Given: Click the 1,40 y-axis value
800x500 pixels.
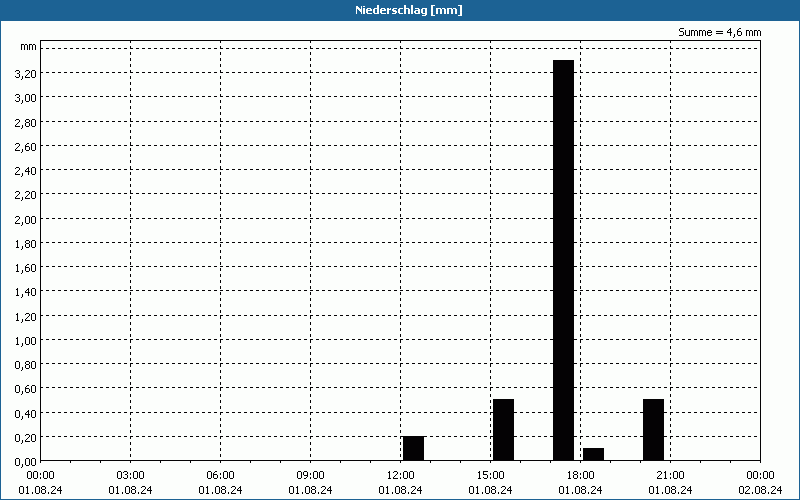Looking at the screenshot, I should 26,292.
